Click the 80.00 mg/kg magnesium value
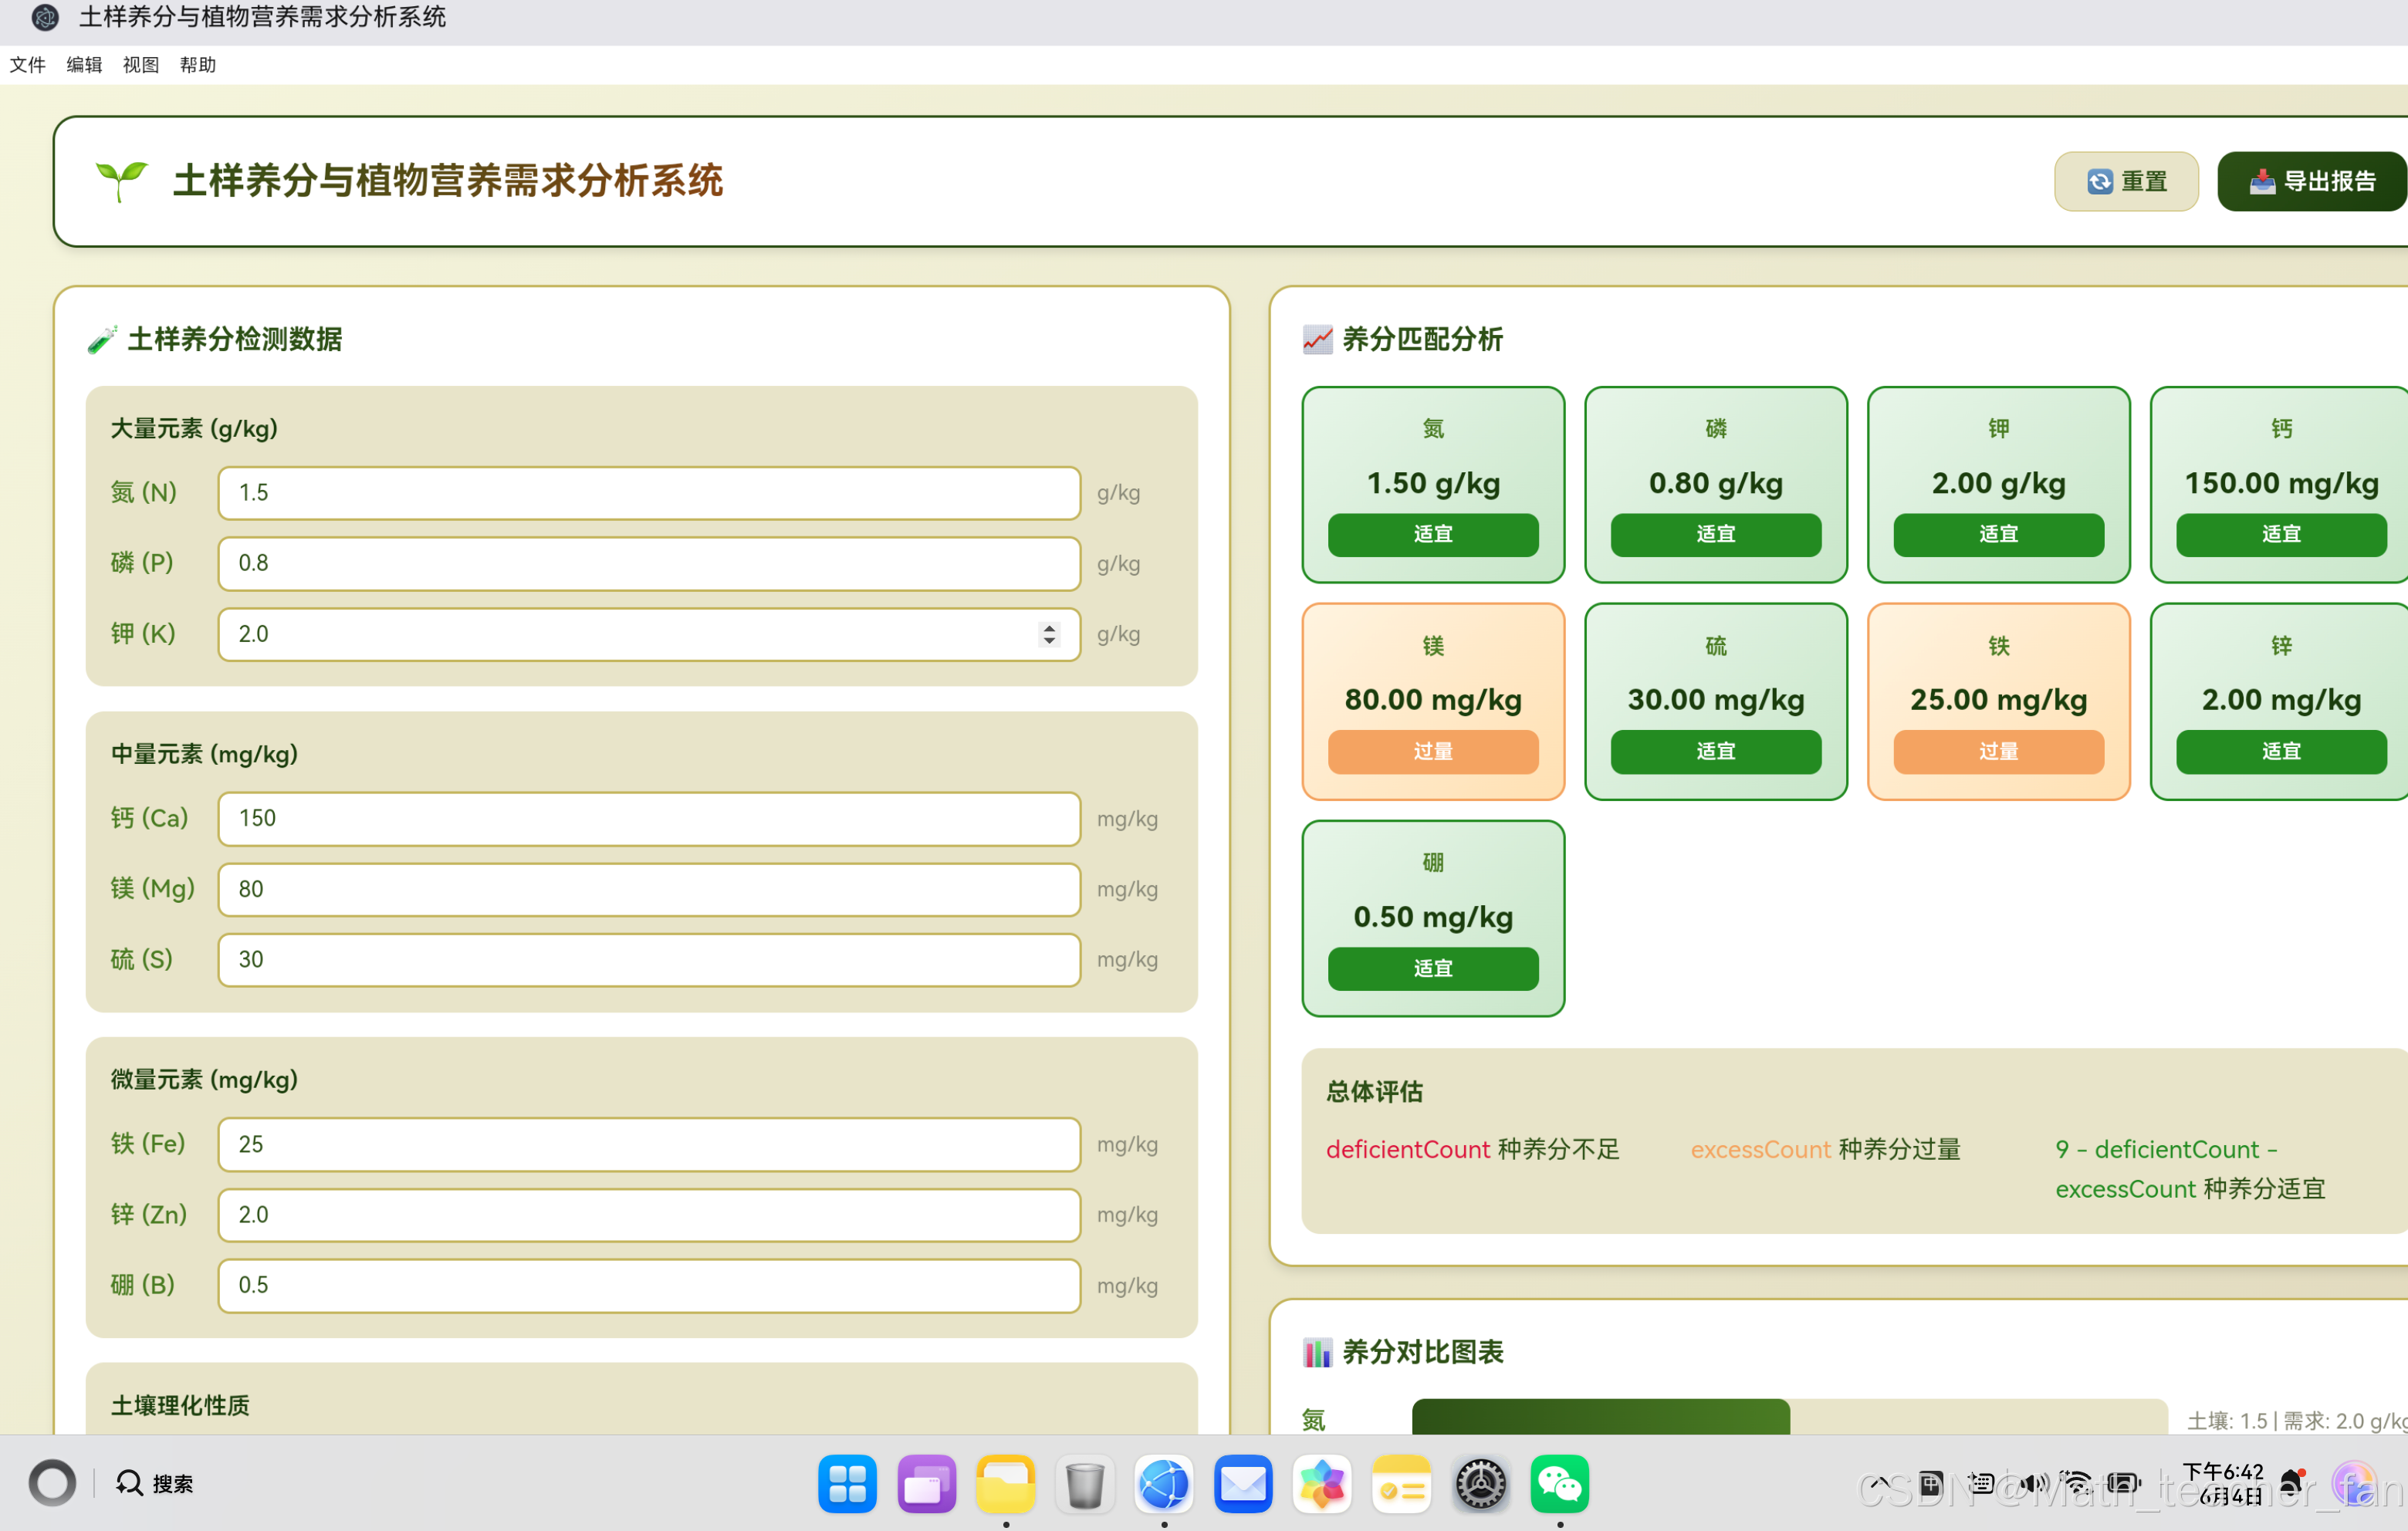 tap(1433, 700)
